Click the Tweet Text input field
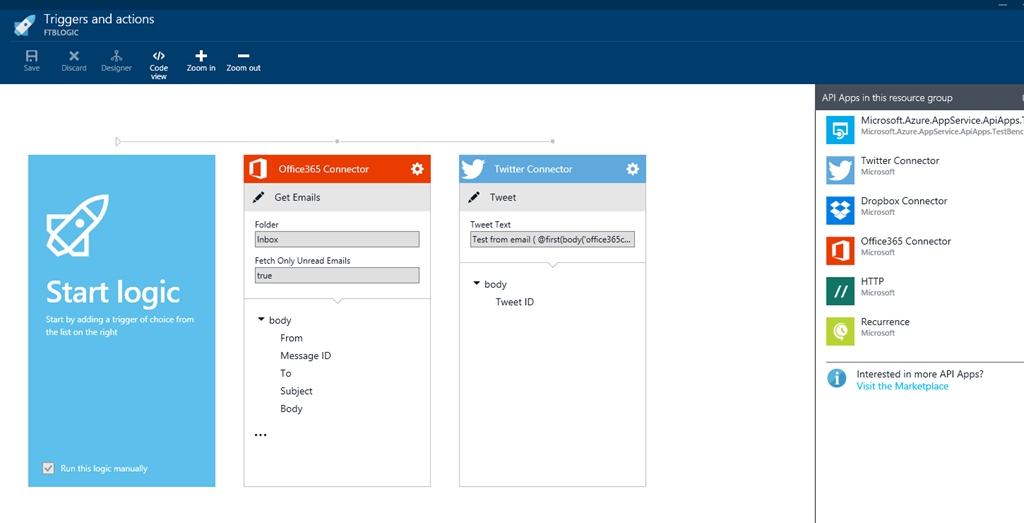The height and width of the screenshot is (523, 1024). (x=552, y=240)
